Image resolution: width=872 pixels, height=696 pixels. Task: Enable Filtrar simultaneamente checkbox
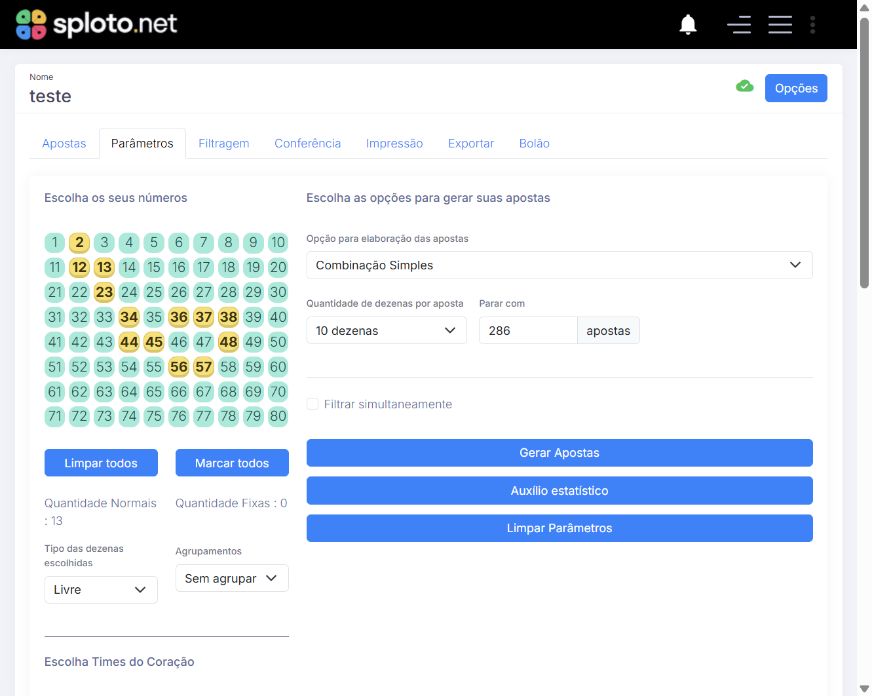[x=313, y=404]
